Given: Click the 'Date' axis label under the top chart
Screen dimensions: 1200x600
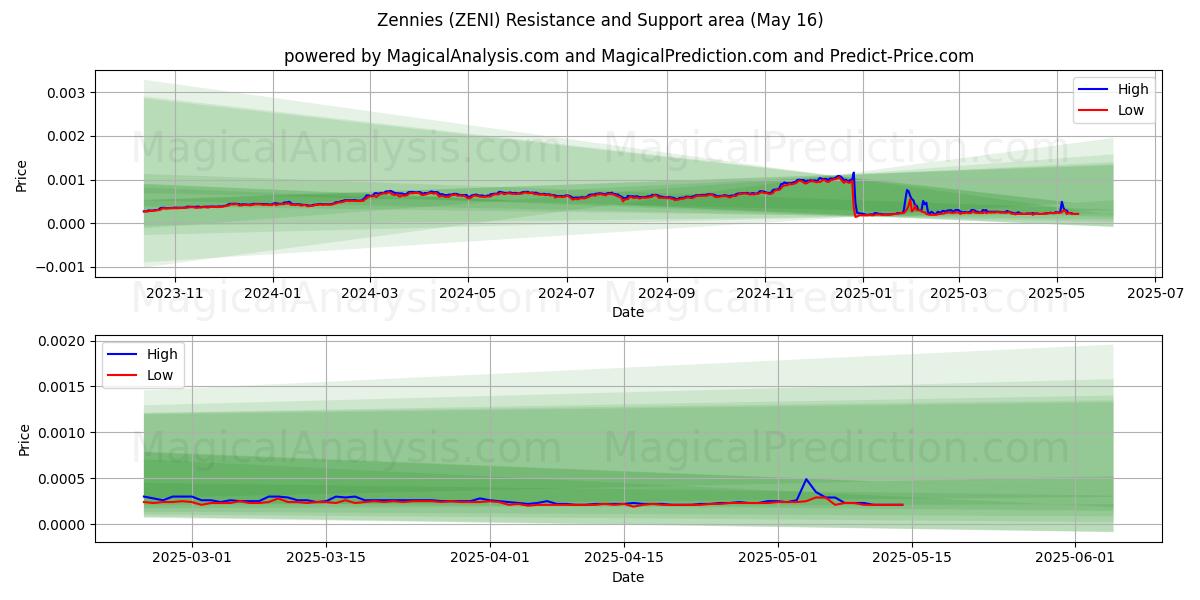Looking at the screenshot, I should (628, 313).
